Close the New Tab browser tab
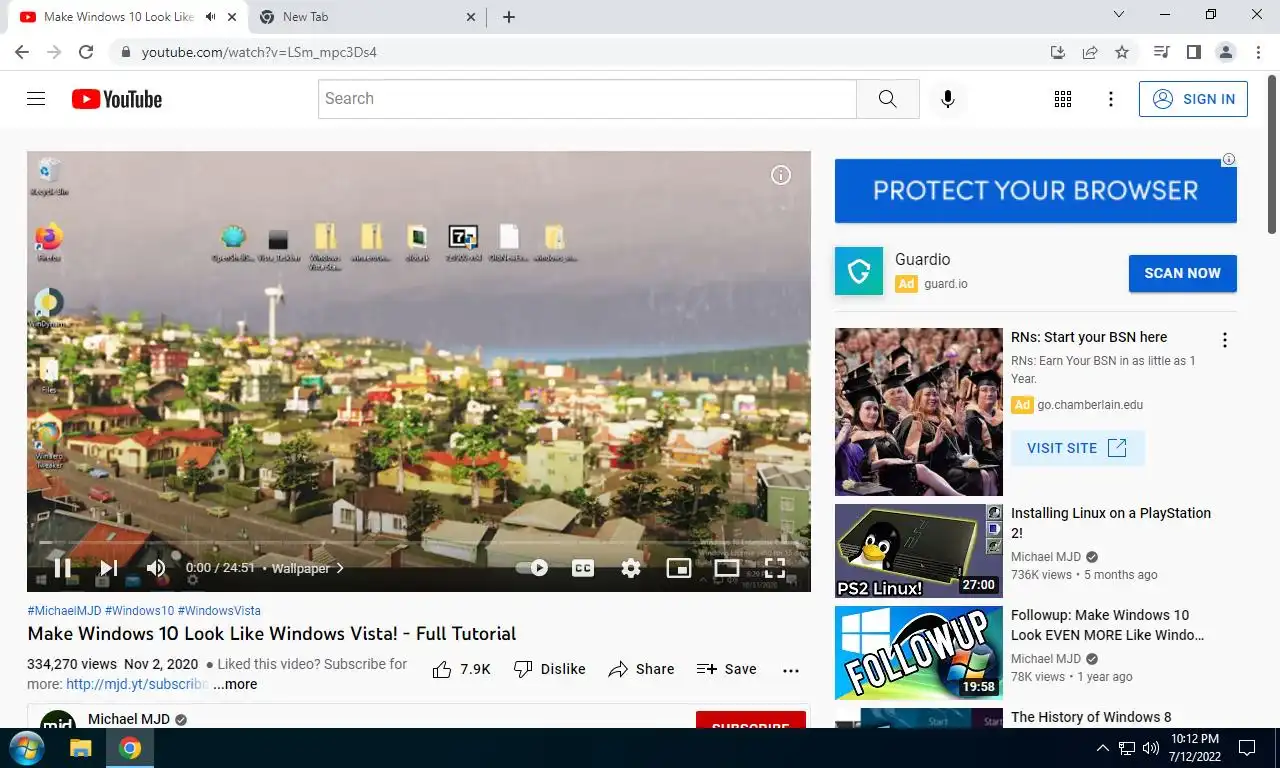Screen dimensions: 1280x768 (x=471, y=17)
